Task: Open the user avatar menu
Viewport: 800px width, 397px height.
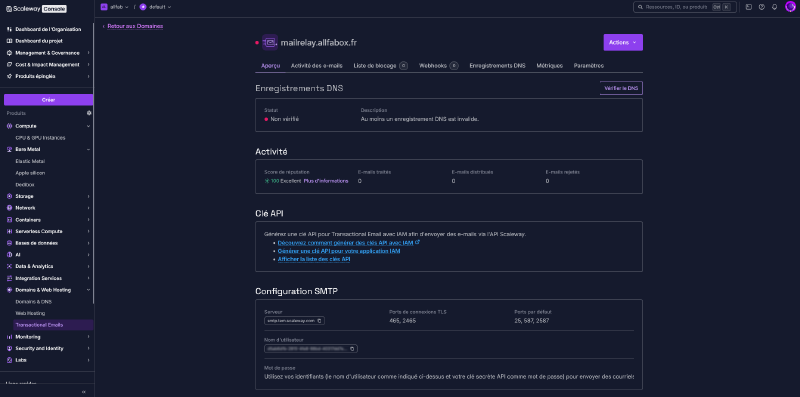Action: pos(790,7)
